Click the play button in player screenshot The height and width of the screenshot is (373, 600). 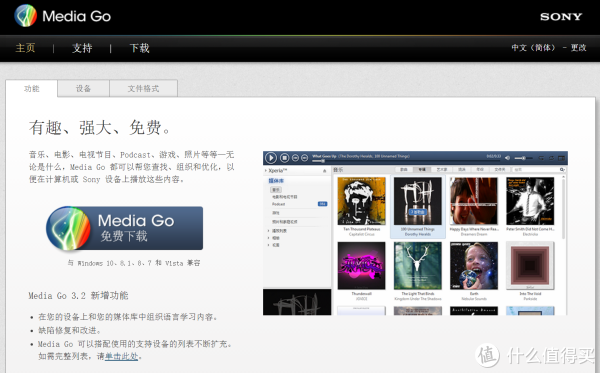pos(271,158)
